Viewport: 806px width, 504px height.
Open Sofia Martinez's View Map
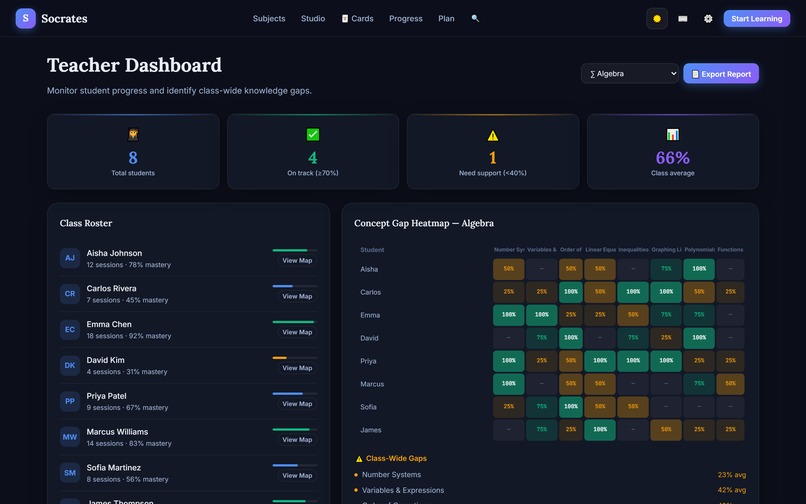297,476
